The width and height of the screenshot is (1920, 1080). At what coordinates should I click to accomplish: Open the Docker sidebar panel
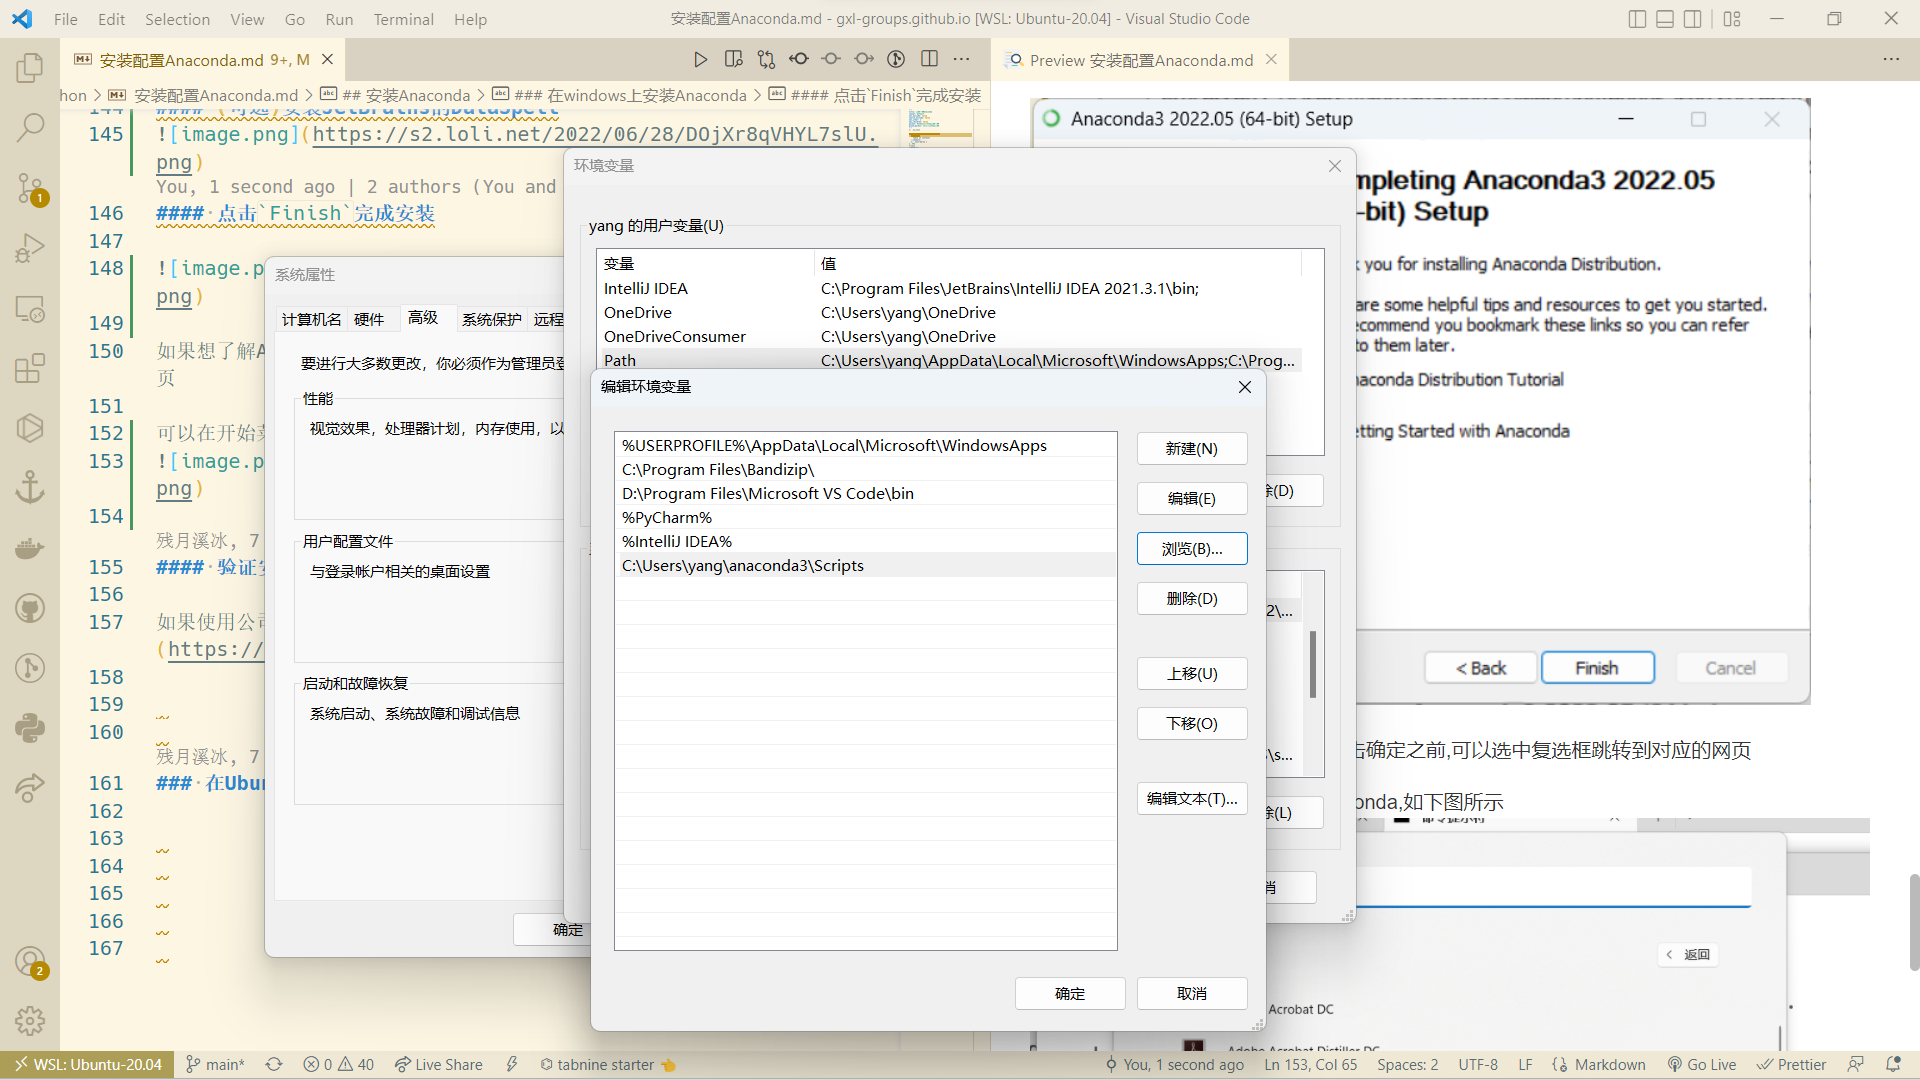[x=30, y=548]
